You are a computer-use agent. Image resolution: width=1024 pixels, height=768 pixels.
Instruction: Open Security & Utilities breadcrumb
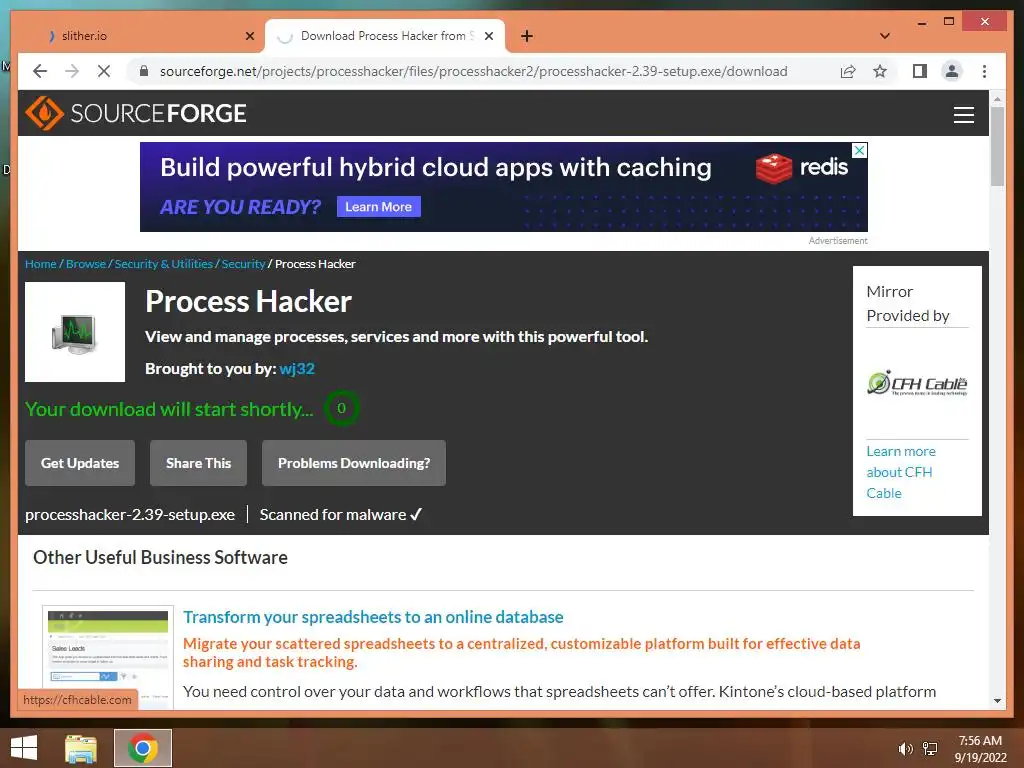(164, 264)
